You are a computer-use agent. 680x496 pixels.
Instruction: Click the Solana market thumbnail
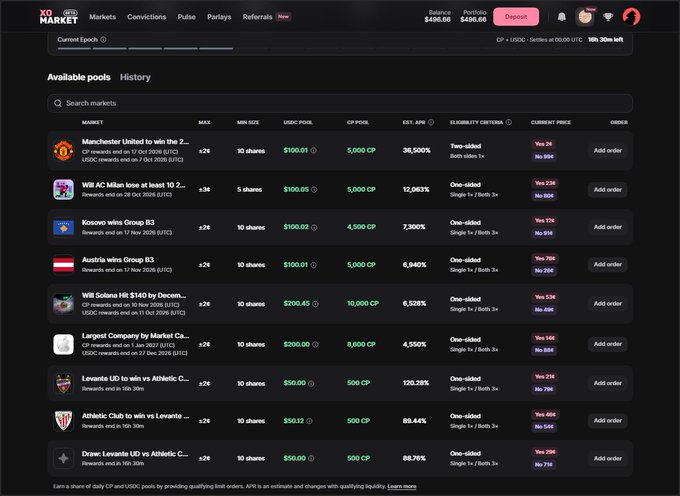coord(63,303)
